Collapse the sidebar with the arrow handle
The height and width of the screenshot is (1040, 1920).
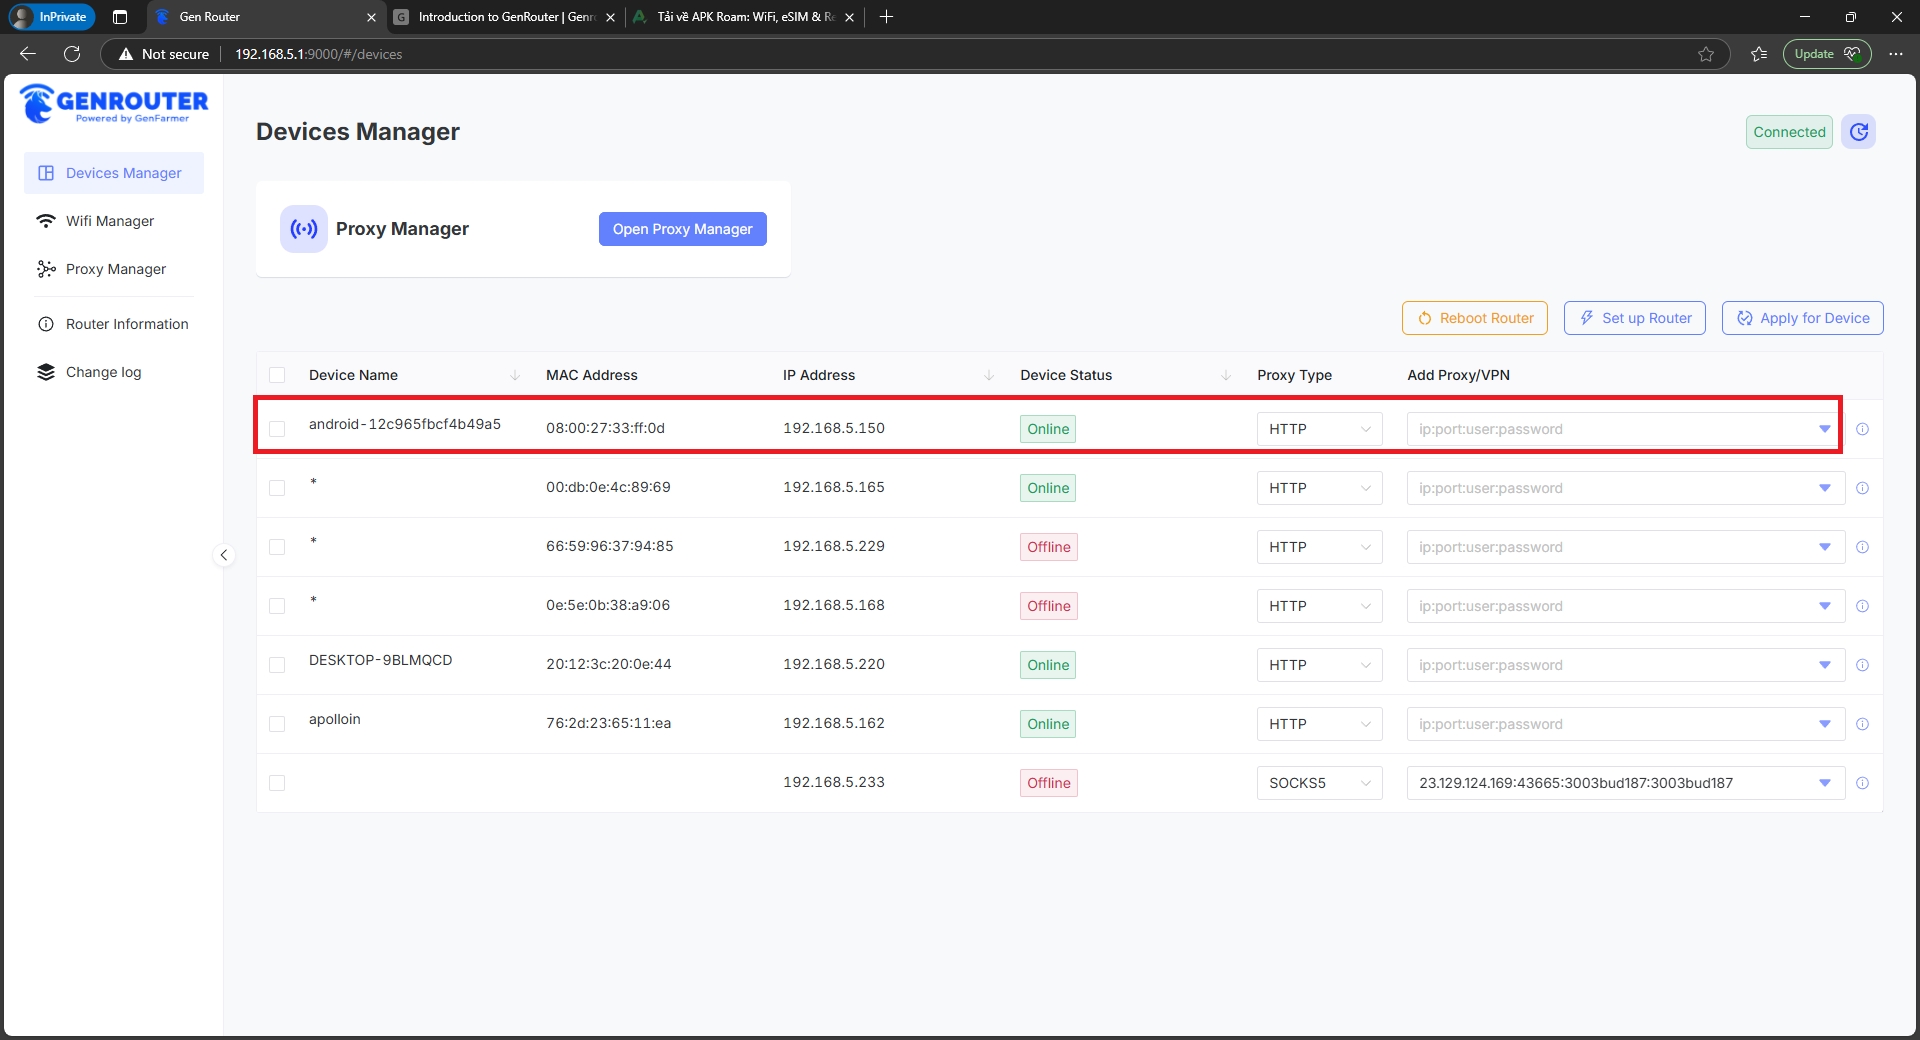pyautogui.click(x=224, y=555)
